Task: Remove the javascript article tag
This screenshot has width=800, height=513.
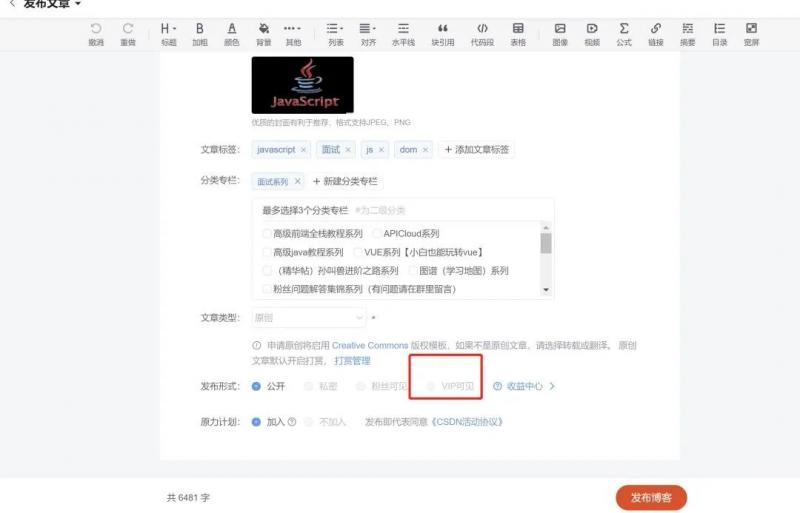Action: tap(304, 150)
